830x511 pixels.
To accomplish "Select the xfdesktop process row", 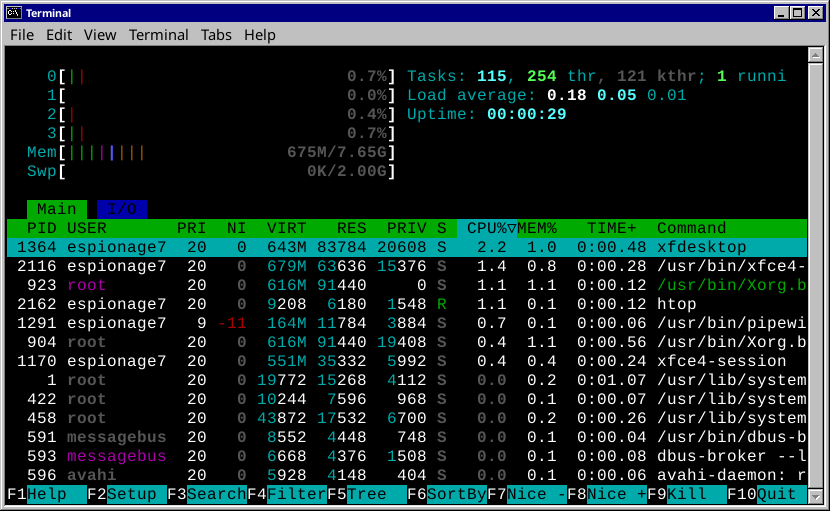I will point(407,247).
